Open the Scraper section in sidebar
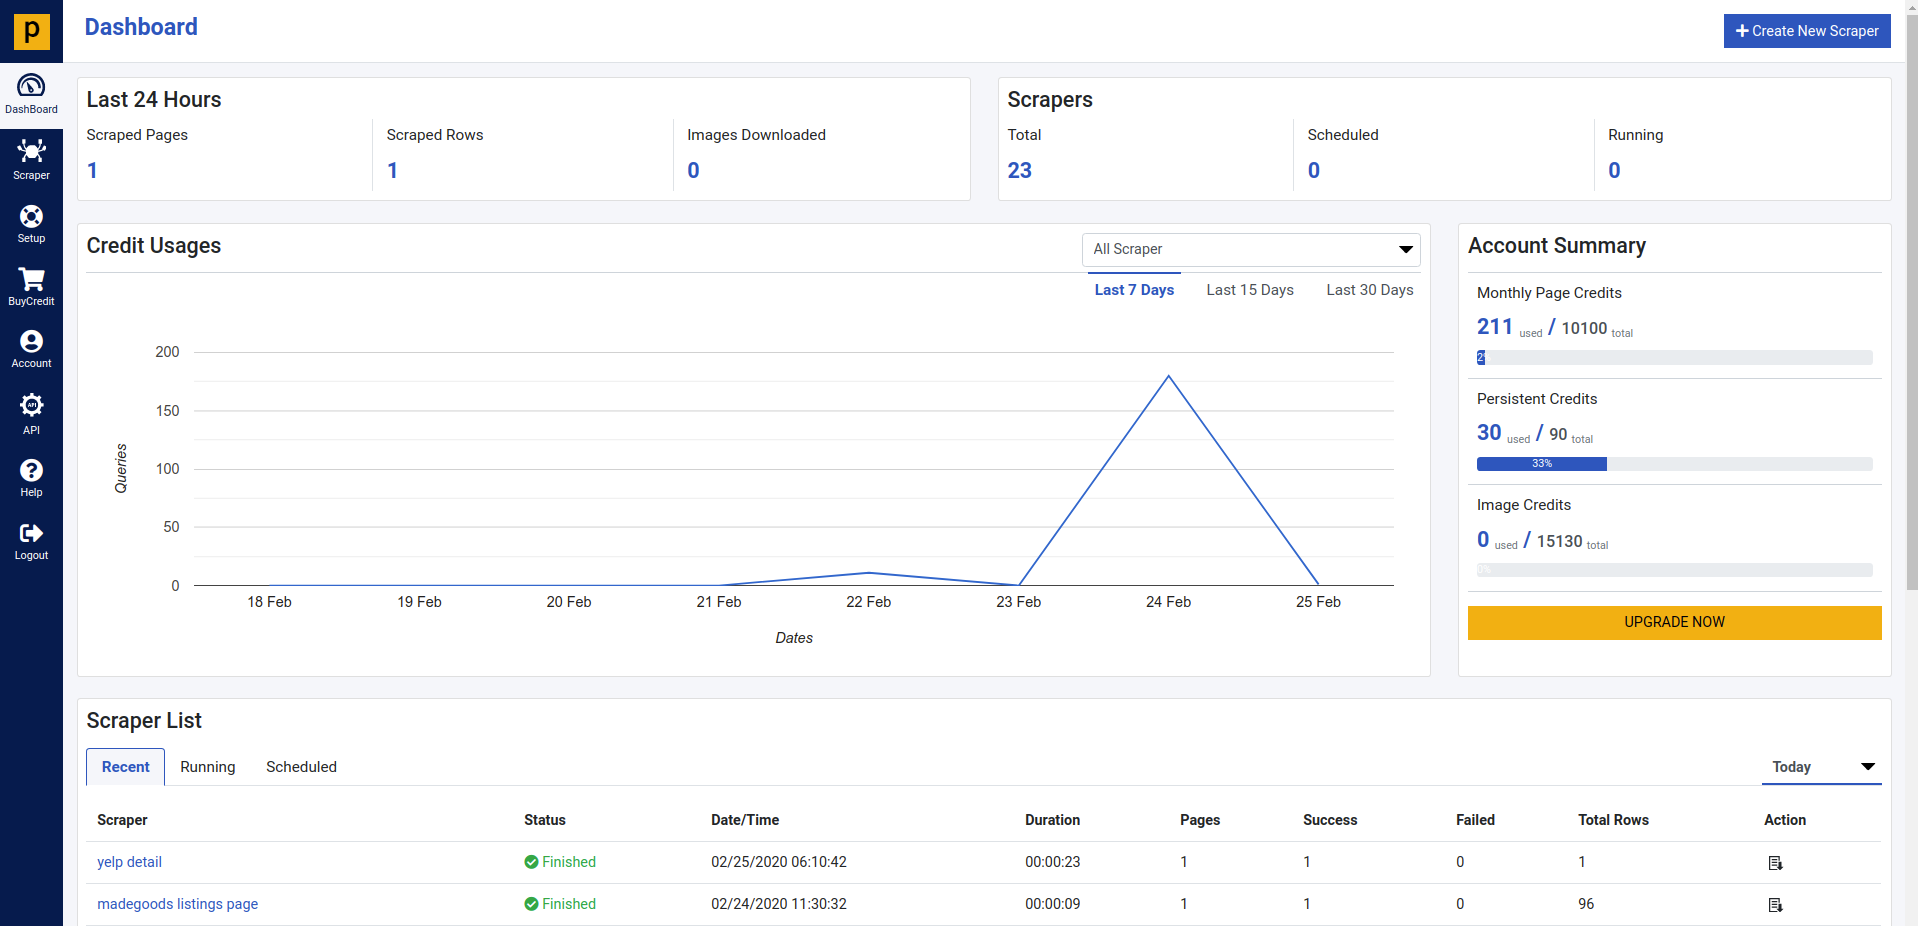The width and height of the screenshot is (1918, 926). (31, 158)
